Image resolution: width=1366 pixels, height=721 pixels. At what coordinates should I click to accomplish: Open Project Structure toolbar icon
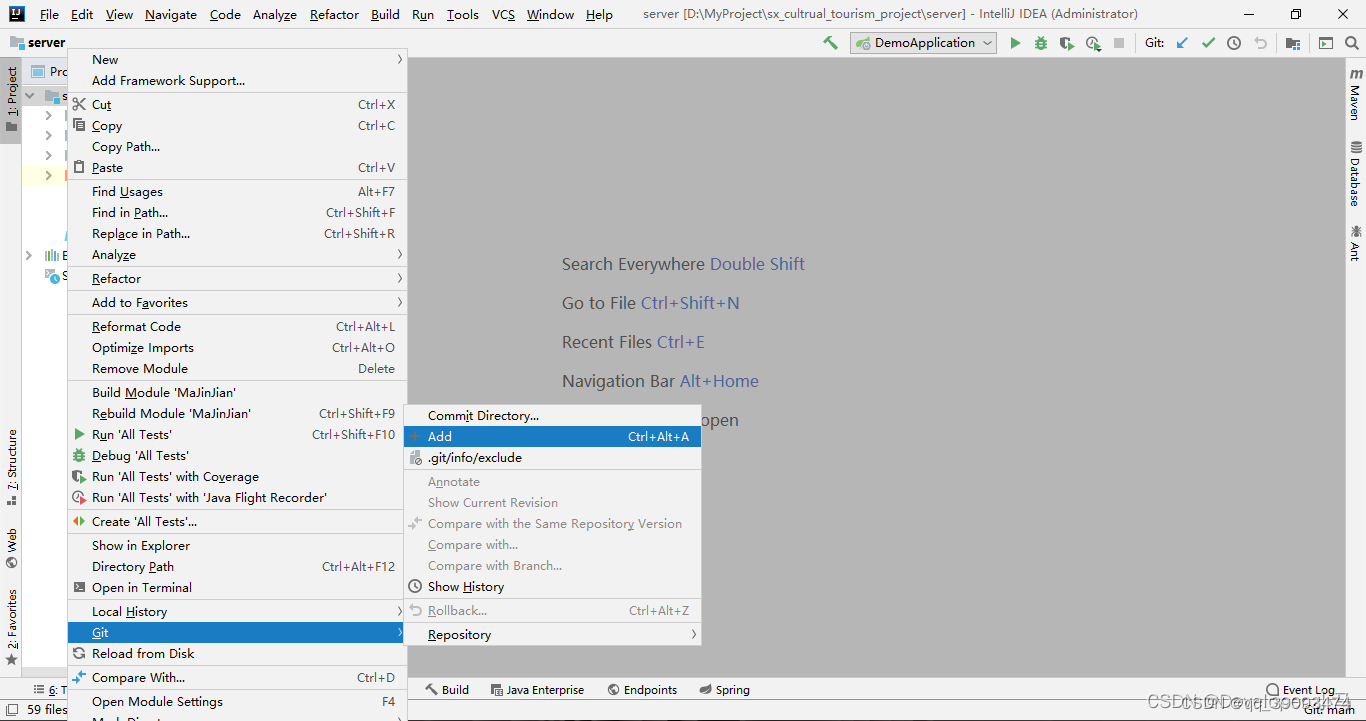click(x=1293, y=43)
